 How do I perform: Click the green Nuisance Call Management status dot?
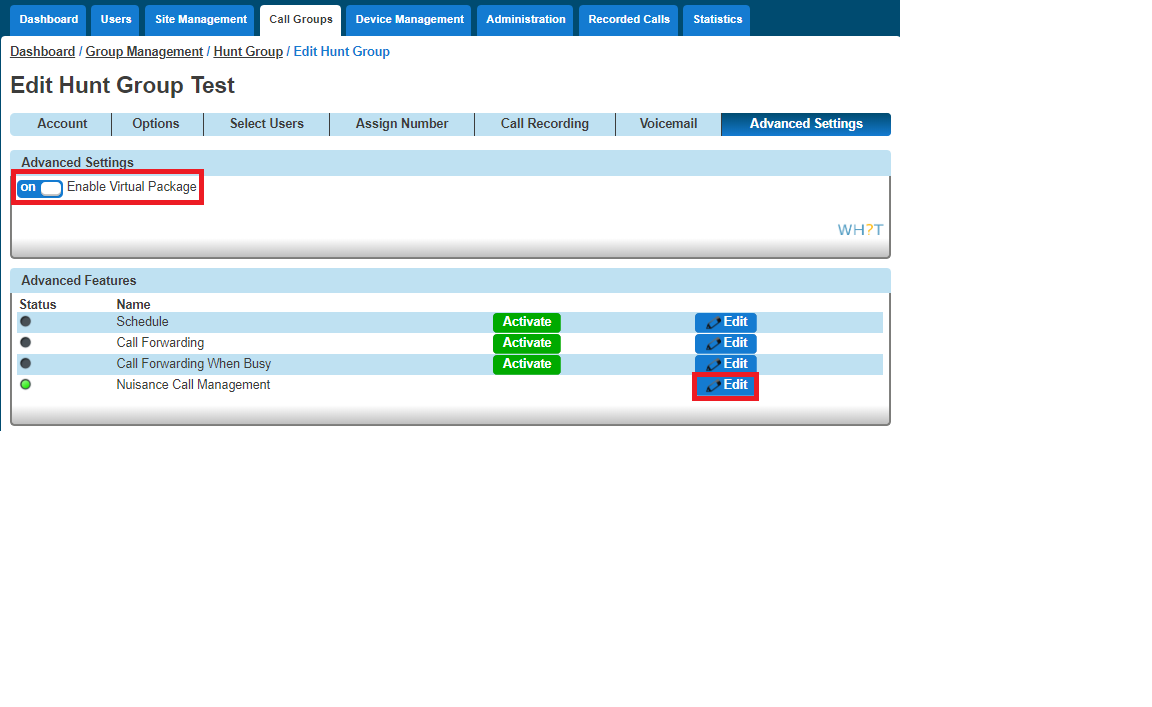click(x=26, y=384)
